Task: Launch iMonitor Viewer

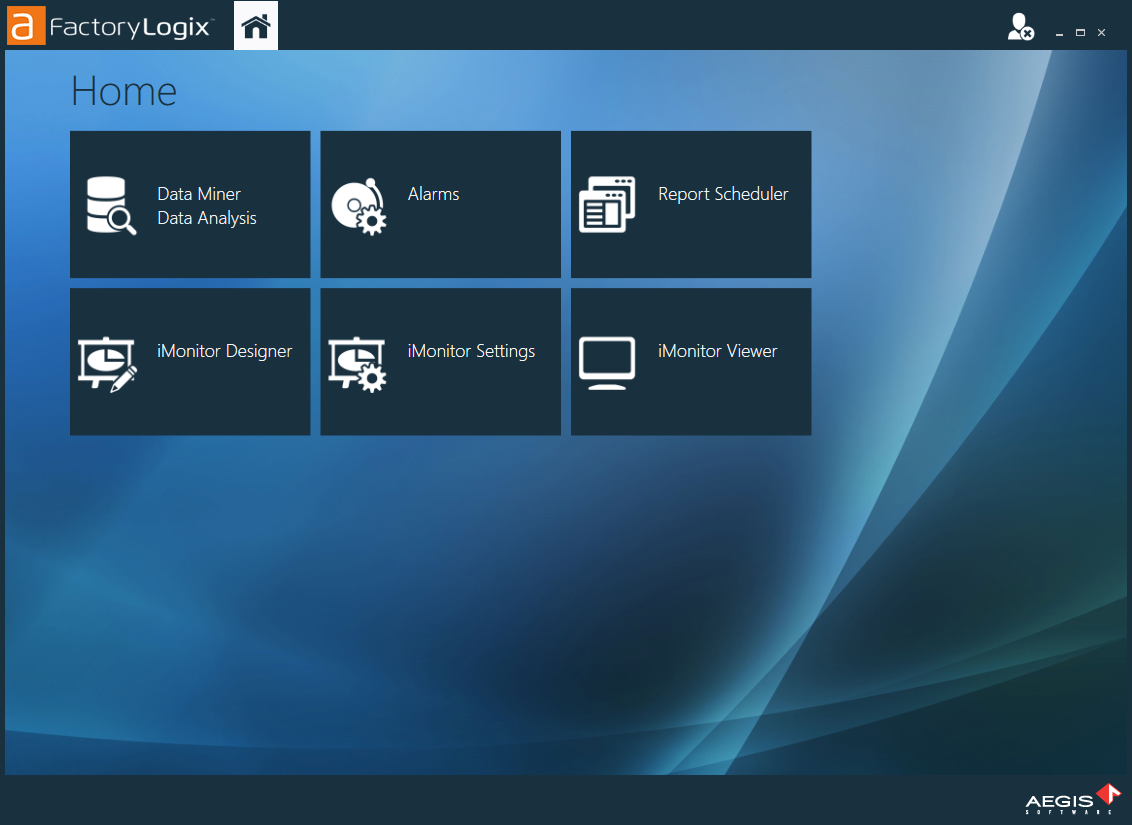Action: coord(690,362)
